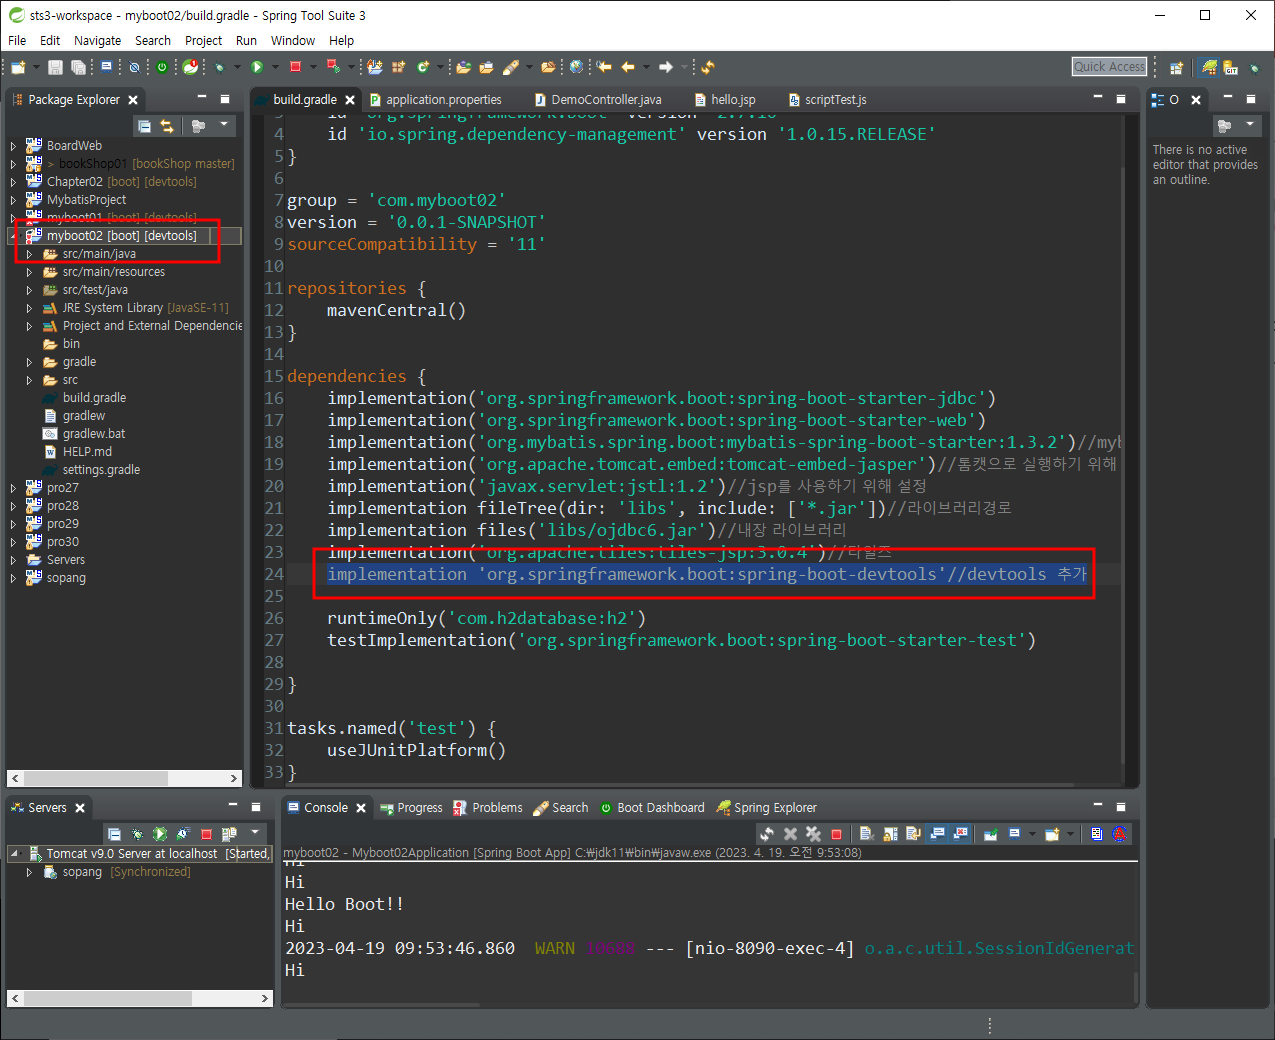
Task: Toggle Scroll Lock in Console toolbar
Action: coord(890,833)
